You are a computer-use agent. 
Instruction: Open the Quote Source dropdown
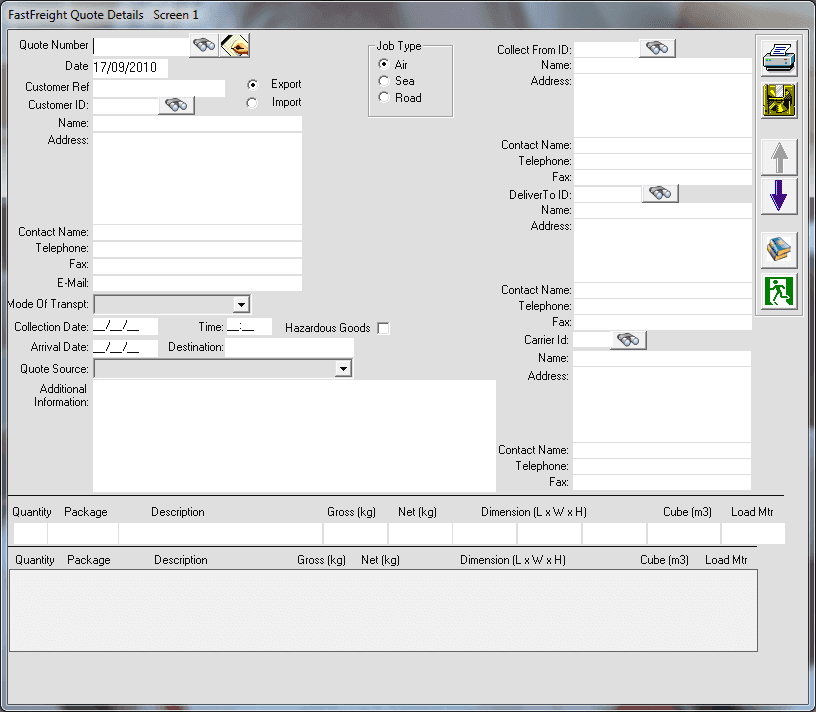pyautogui.click(x=343, y=369)
